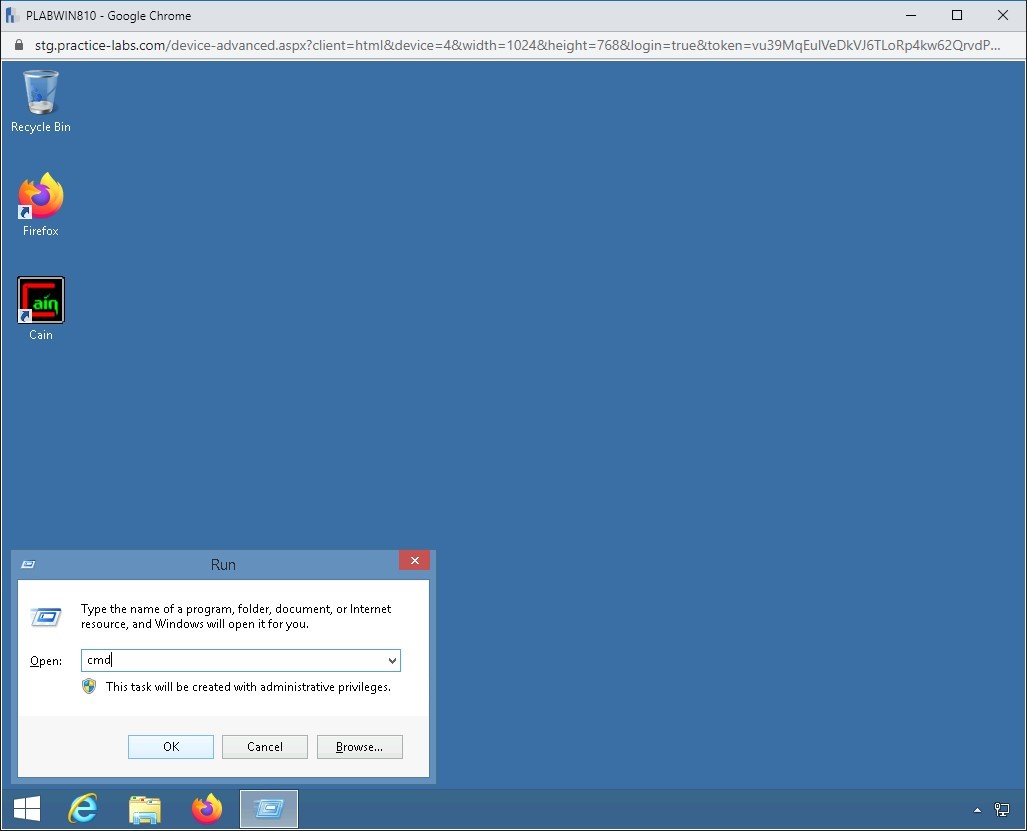Expand the Open field history dropdown
Viewport: 1027px width, 831px height.
point(391,660)
